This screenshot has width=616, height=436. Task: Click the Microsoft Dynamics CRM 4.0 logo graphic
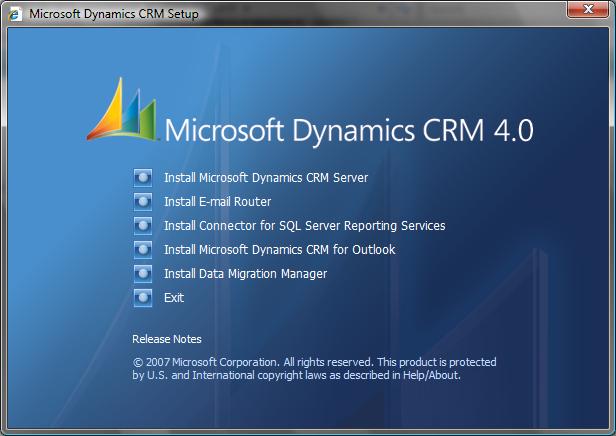coord(123,110)
